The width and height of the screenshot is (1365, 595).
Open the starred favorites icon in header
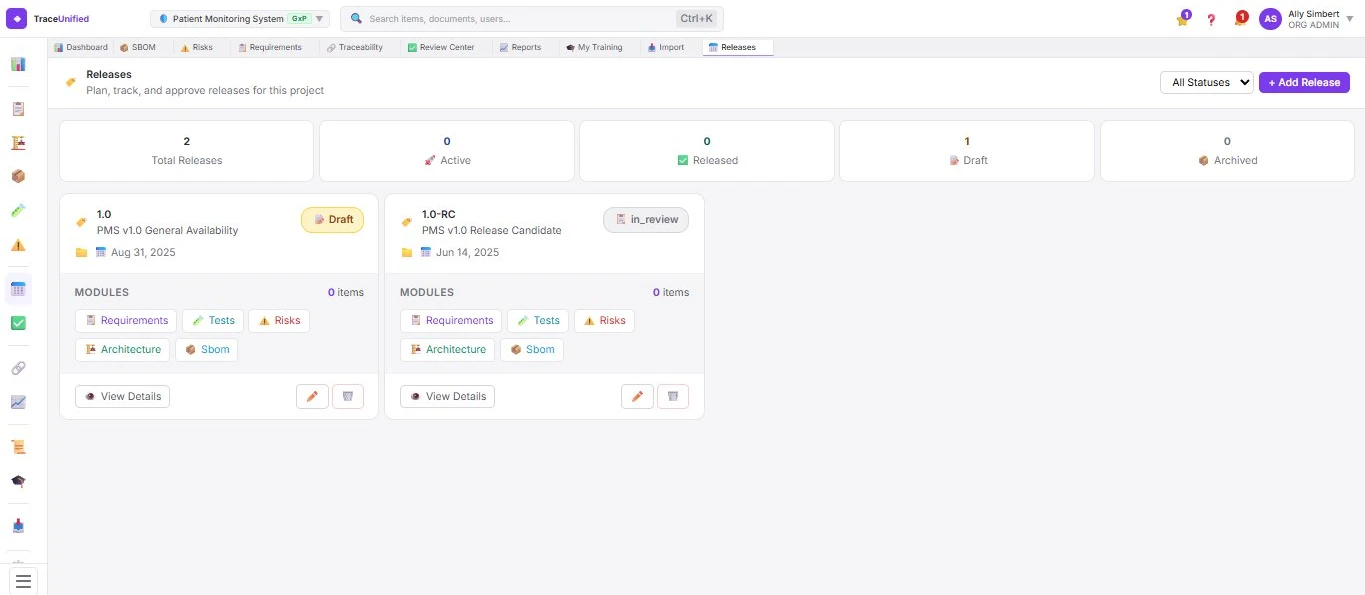point(1183,19)
